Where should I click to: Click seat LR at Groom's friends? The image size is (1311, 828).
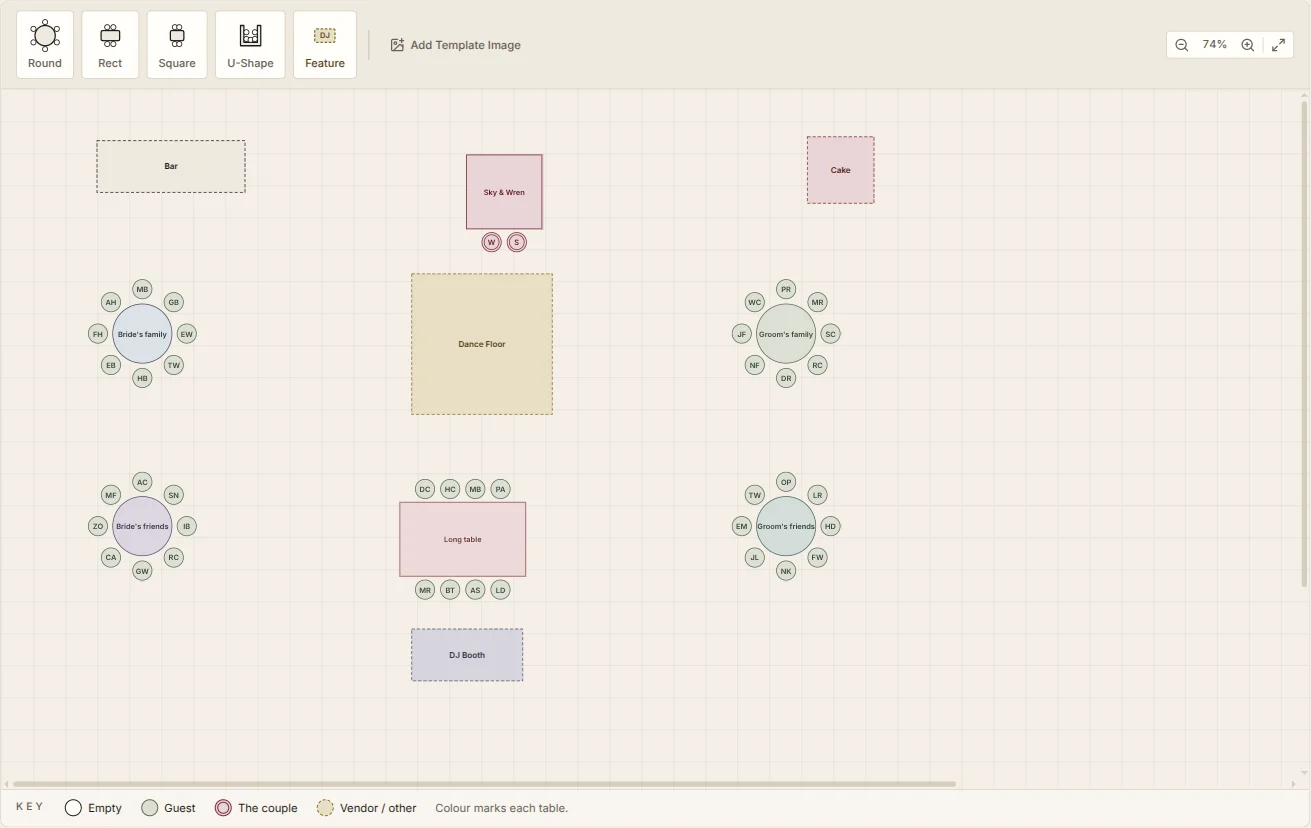click(x=818, y=494)
